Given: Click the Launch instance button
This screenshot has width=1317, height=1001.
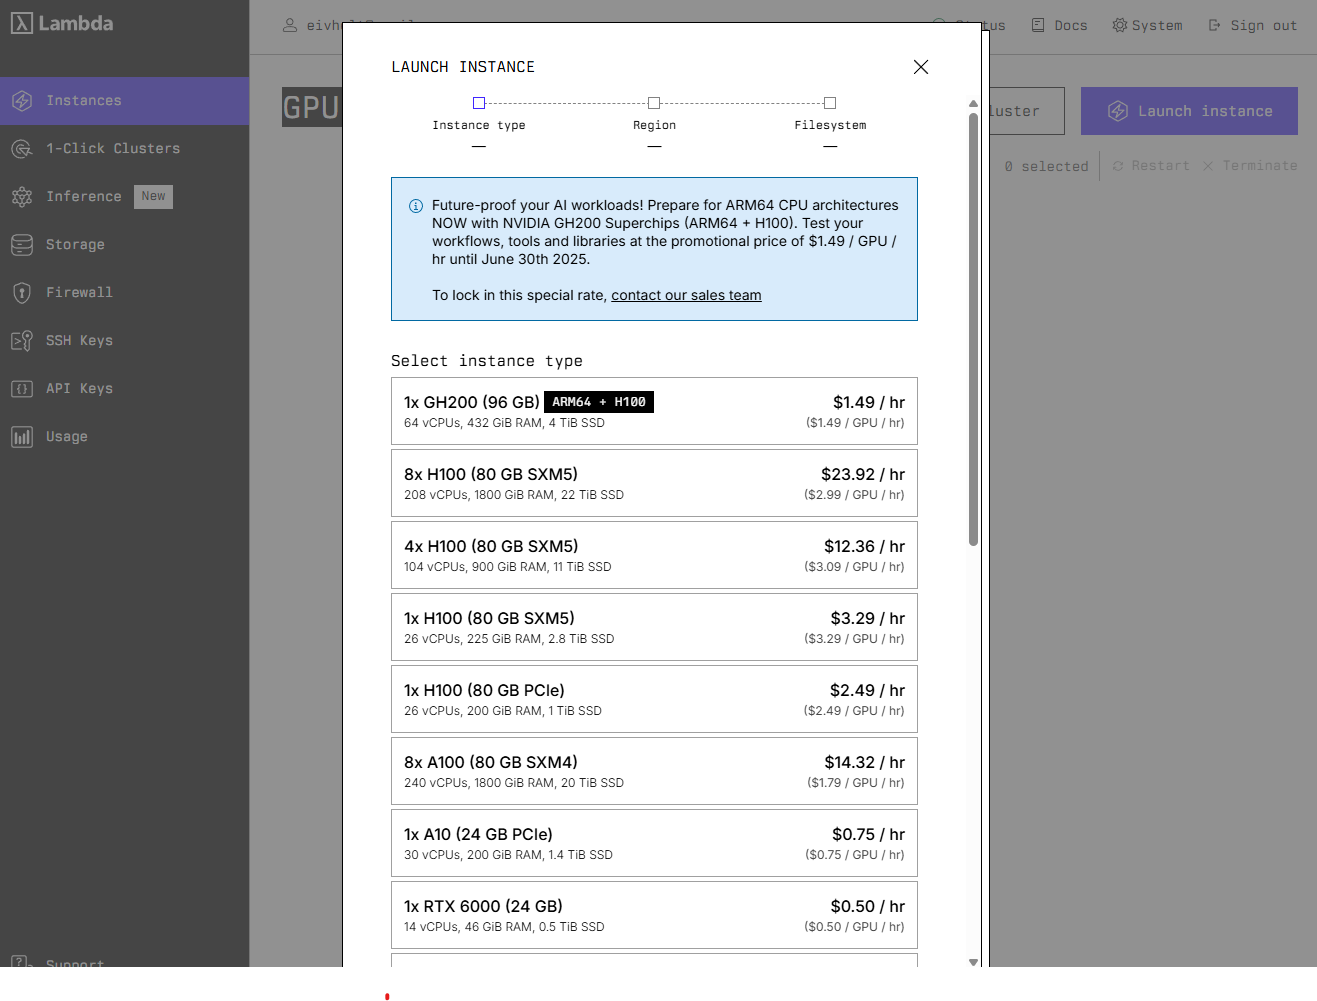Looking at the screenshot, I should tap(1189, 111).
